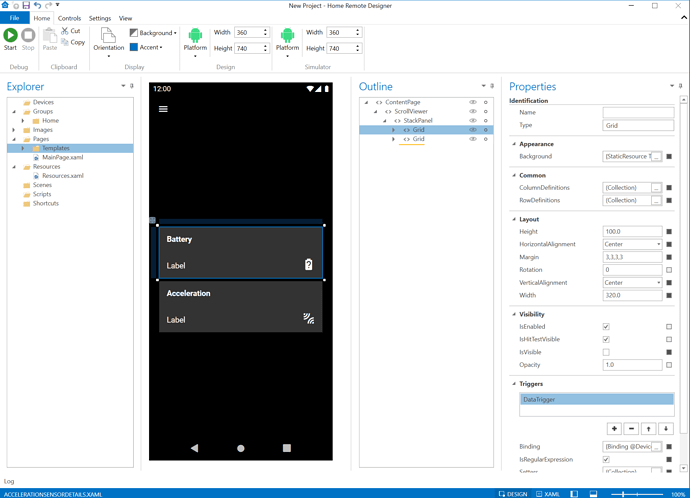Viewport: 690px width, 498px height.
Task: Cut the selected item
Action: point(71,31)
